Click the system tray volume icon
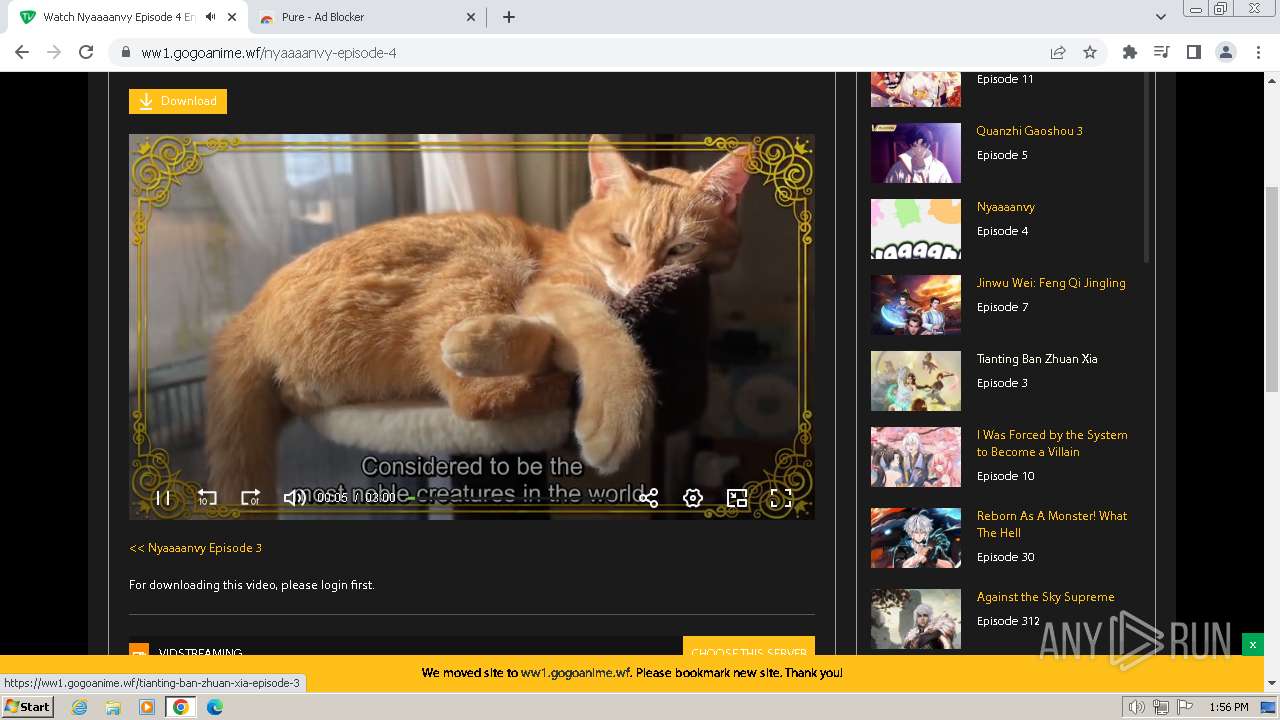The height and width of the screenshot is (720, 1280). click(1137, 707)
